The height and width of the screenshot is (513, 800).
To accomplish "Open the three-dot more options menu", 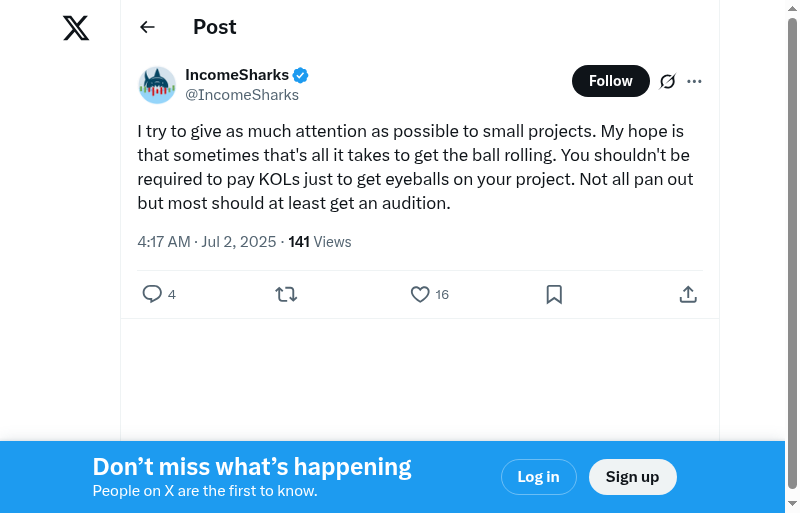I will coord(695,81).
